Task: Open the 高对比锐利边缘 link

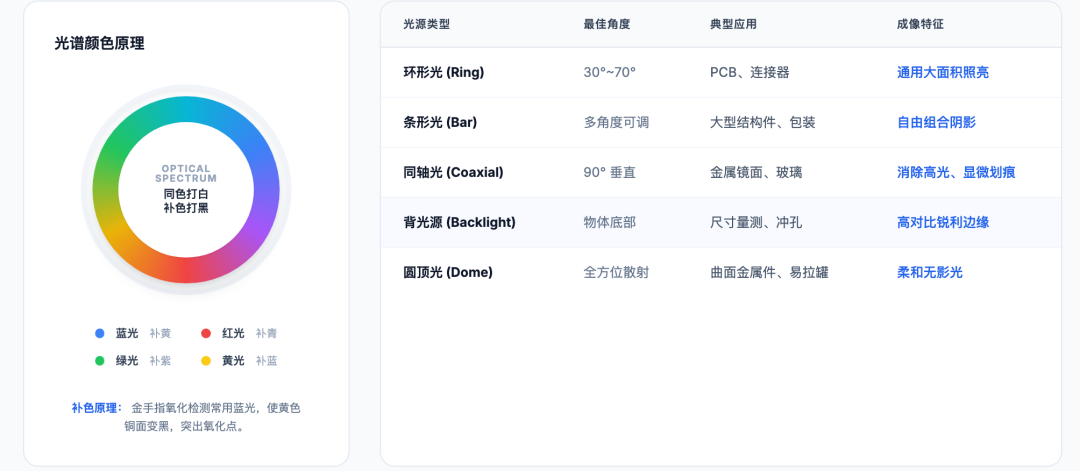Action: [x=942, y=222]
